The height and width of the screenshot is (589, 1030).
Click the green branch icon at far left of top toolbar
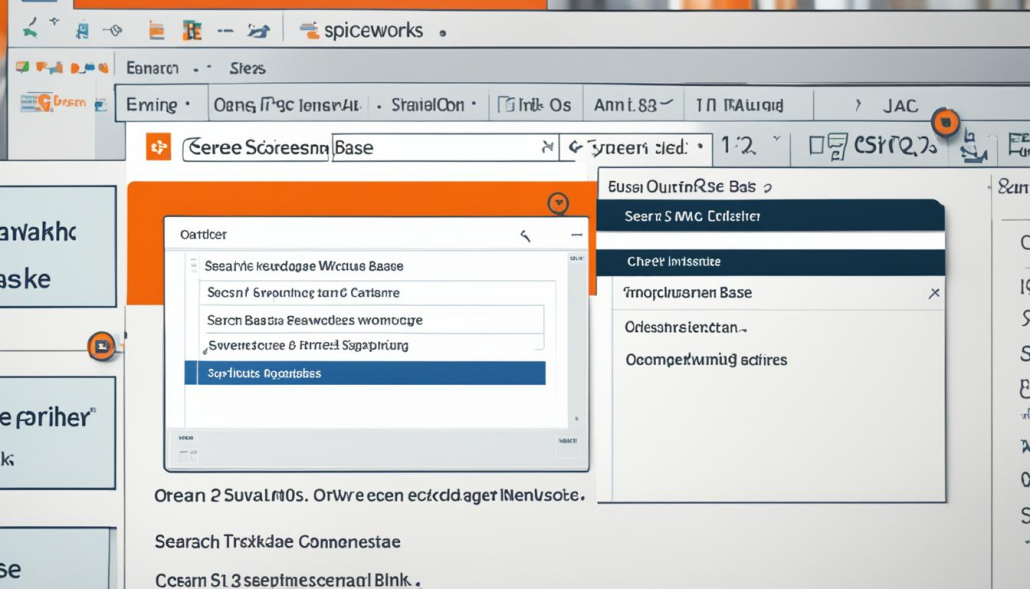click(x=30, y=28)
